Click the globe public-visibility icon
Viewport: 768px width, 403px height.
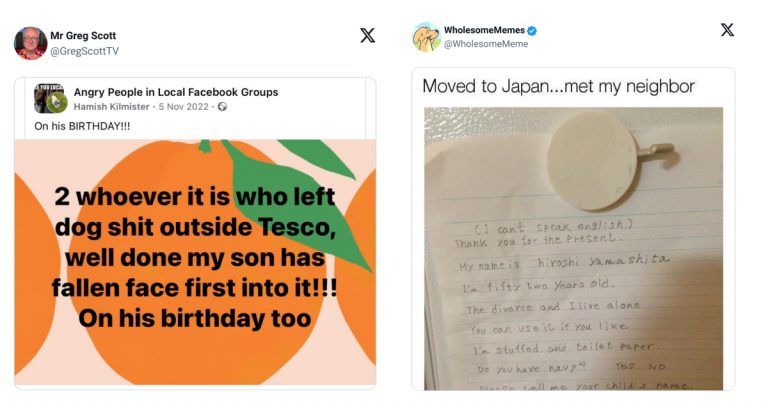pyautogui.click(x=222, y=107)
